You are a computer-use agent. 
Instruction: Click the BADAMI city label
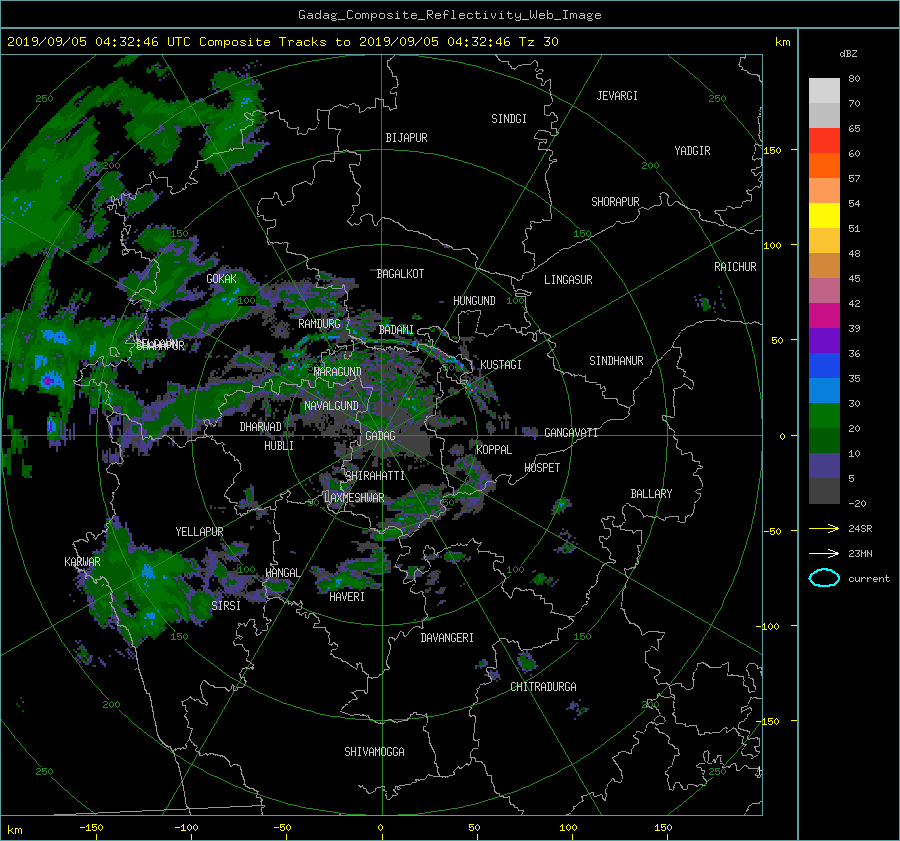(x=396, y=330)
